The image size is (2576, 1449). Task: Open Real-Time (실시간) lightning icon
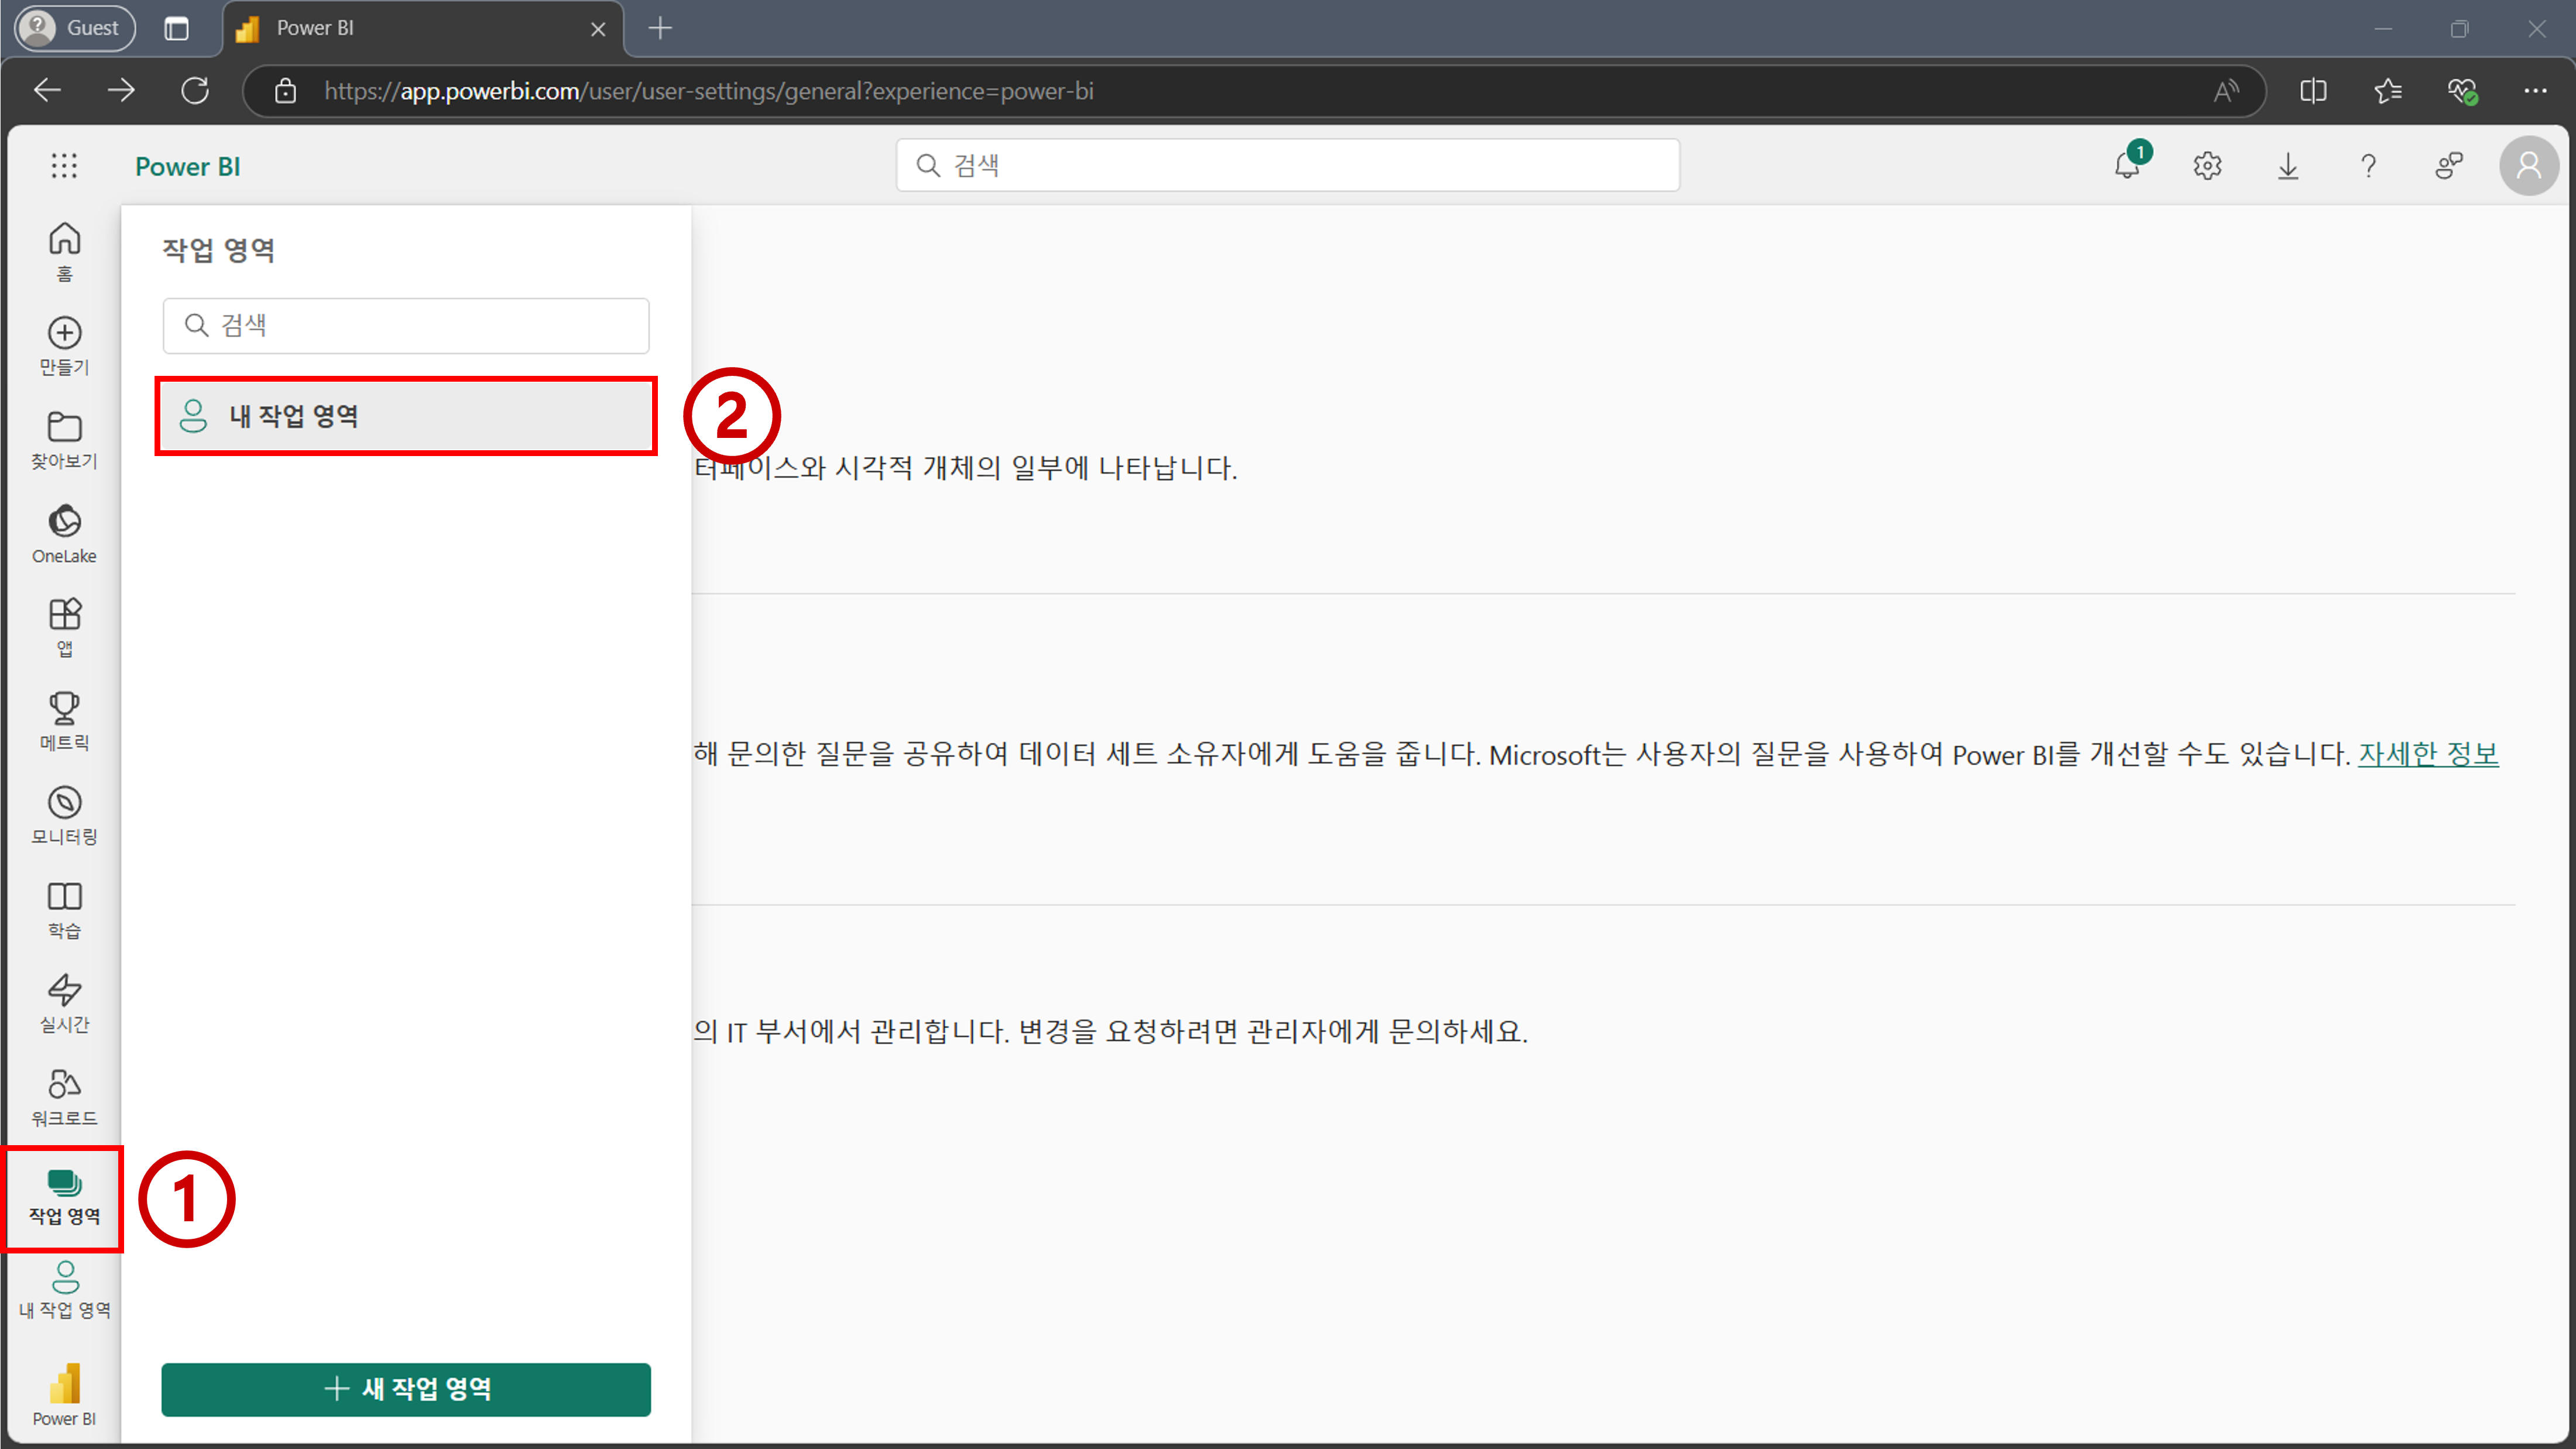point(64,1003)
